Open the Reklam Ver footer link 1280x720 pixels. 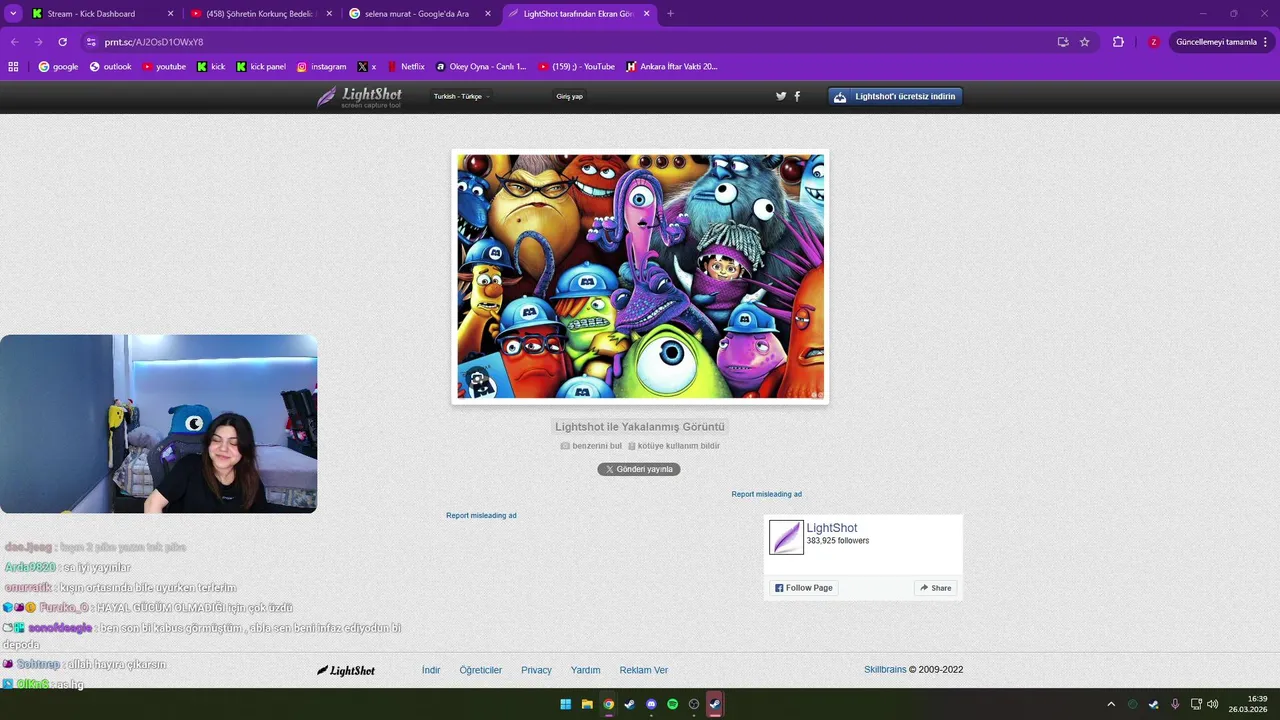point(644,670)
